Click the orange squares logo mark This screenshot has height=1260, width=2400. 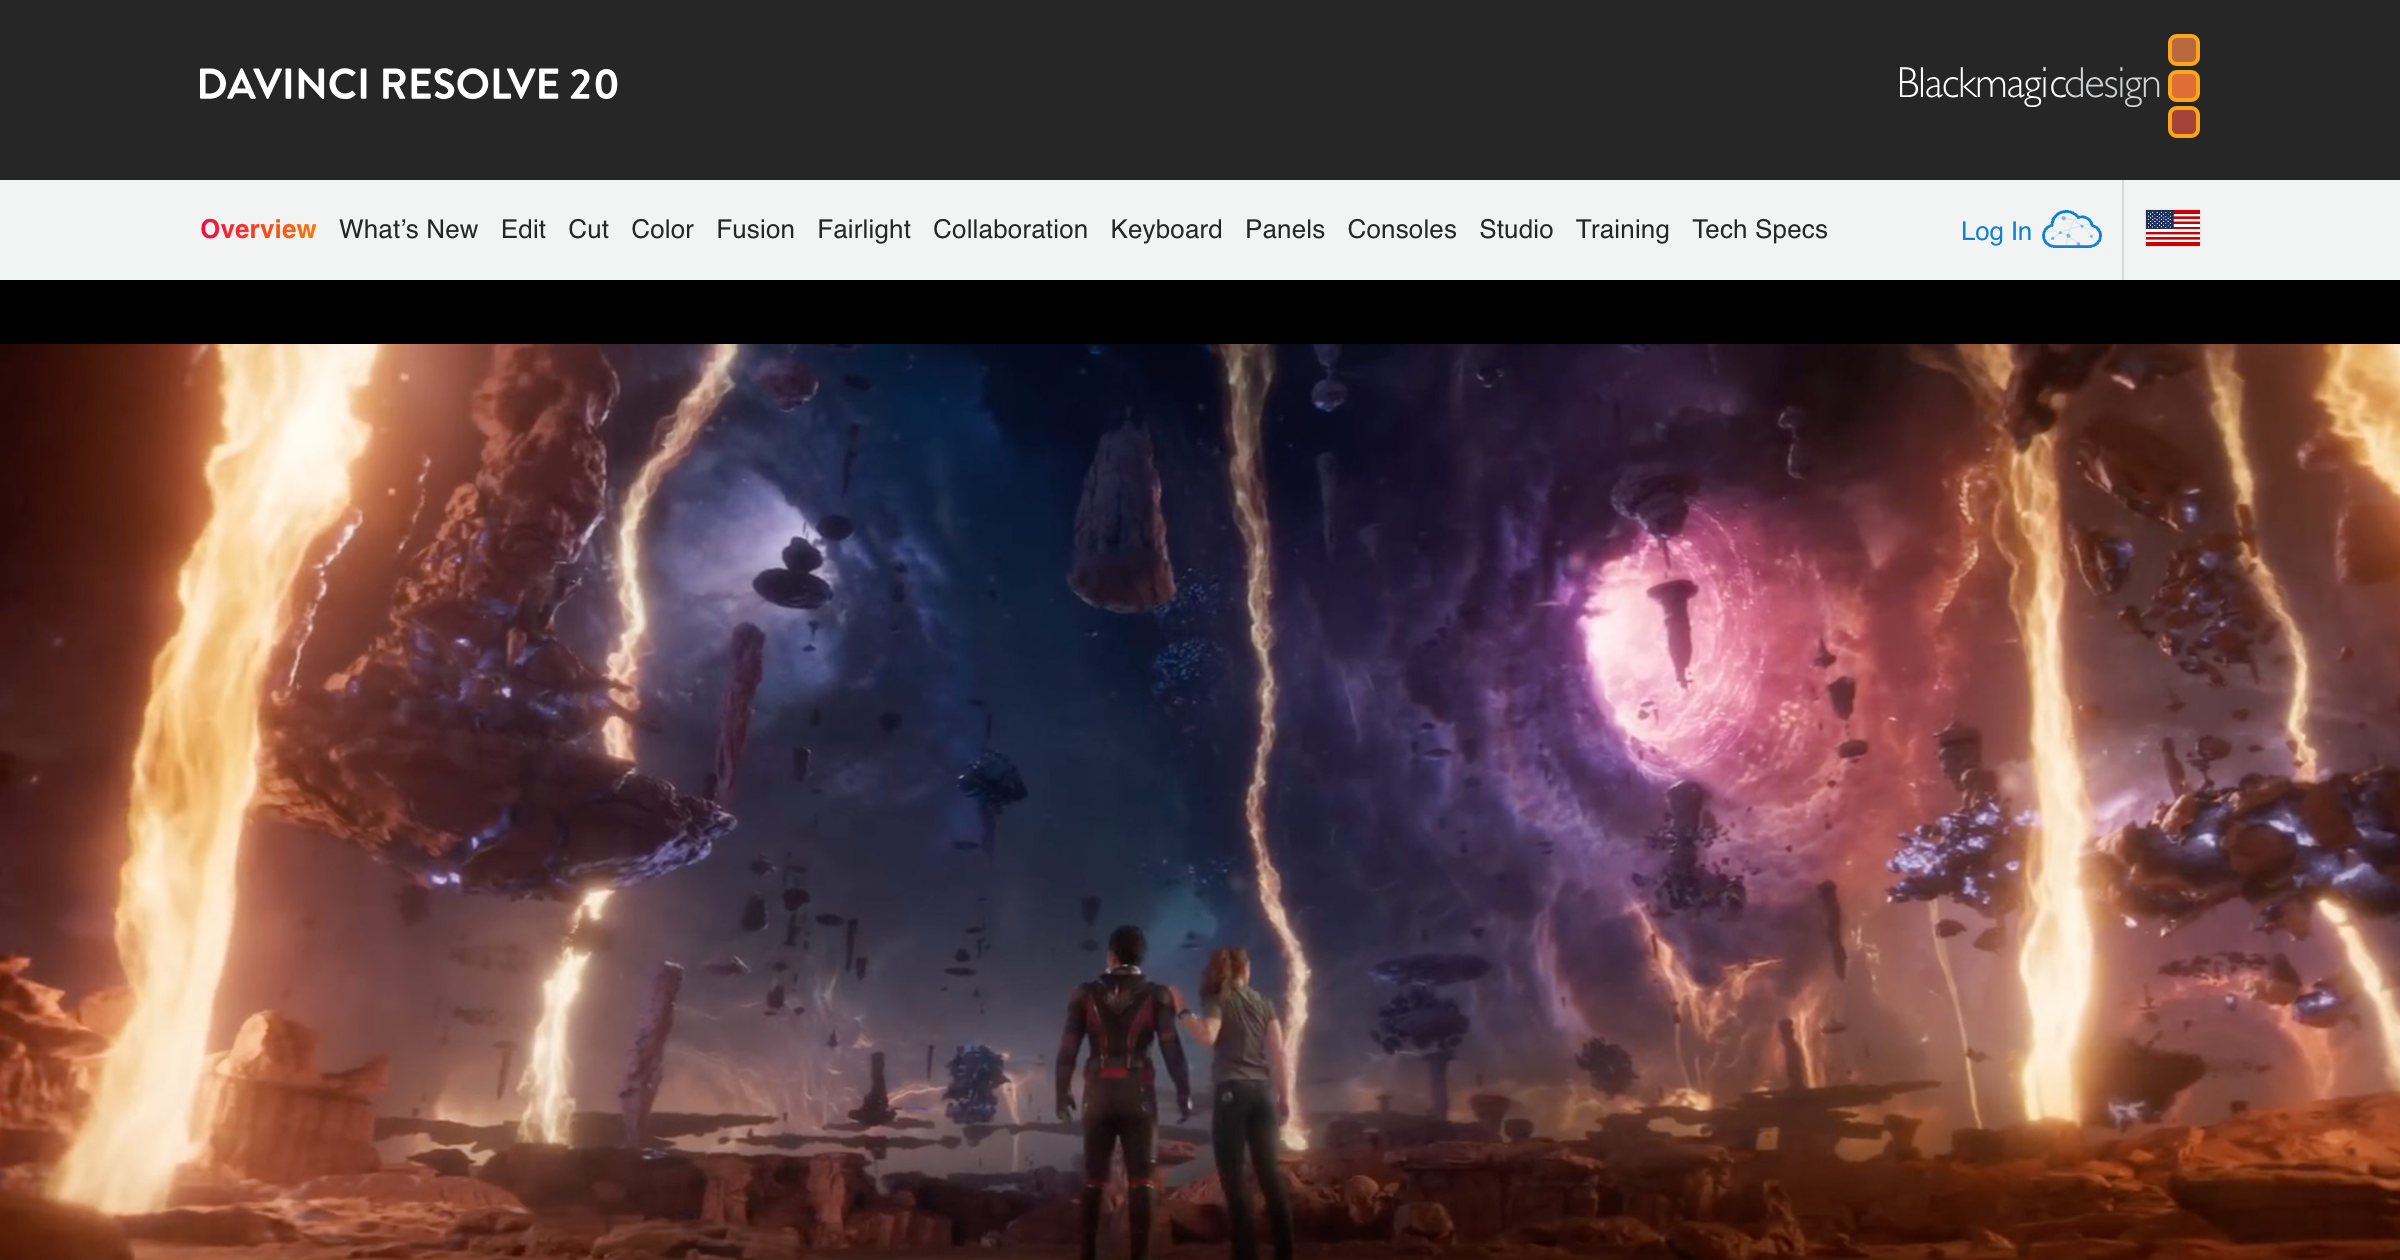2184,85
